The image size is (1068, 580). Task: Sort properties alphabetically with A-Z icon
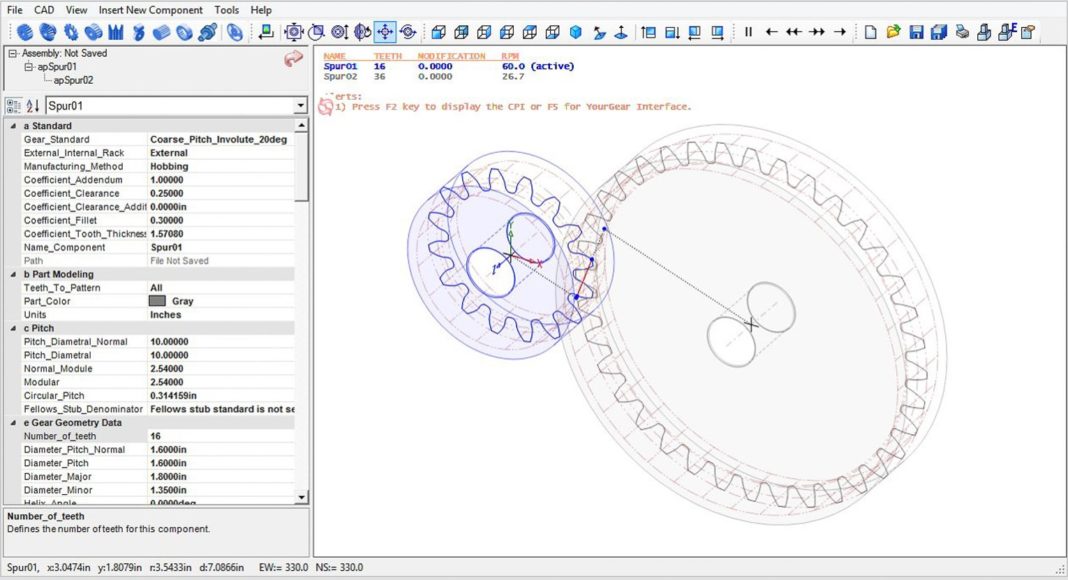point(33,106)
